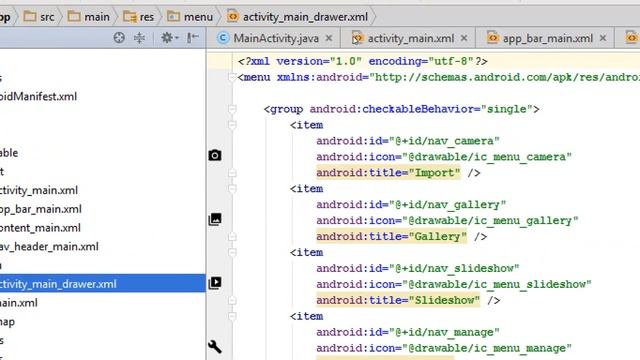Select activity_main.xml in the project tree
Viewport: 640px width, 360px height.
click(39, 191)
